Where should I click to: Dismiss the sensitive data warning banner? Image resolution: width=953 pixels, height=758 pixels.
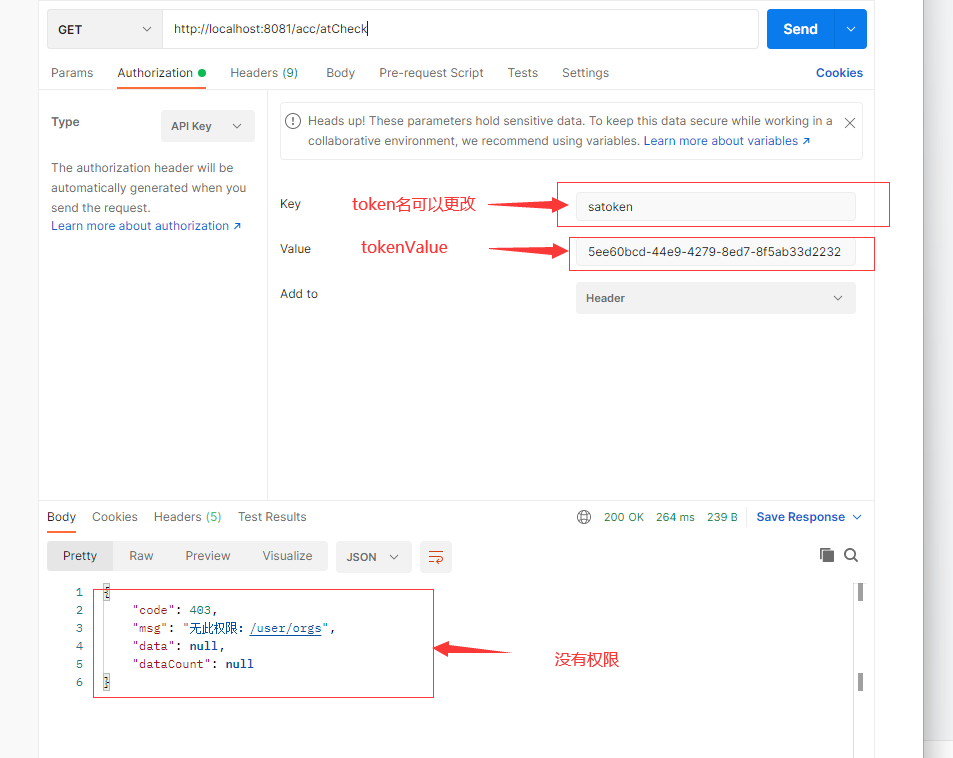coord(849,123)
